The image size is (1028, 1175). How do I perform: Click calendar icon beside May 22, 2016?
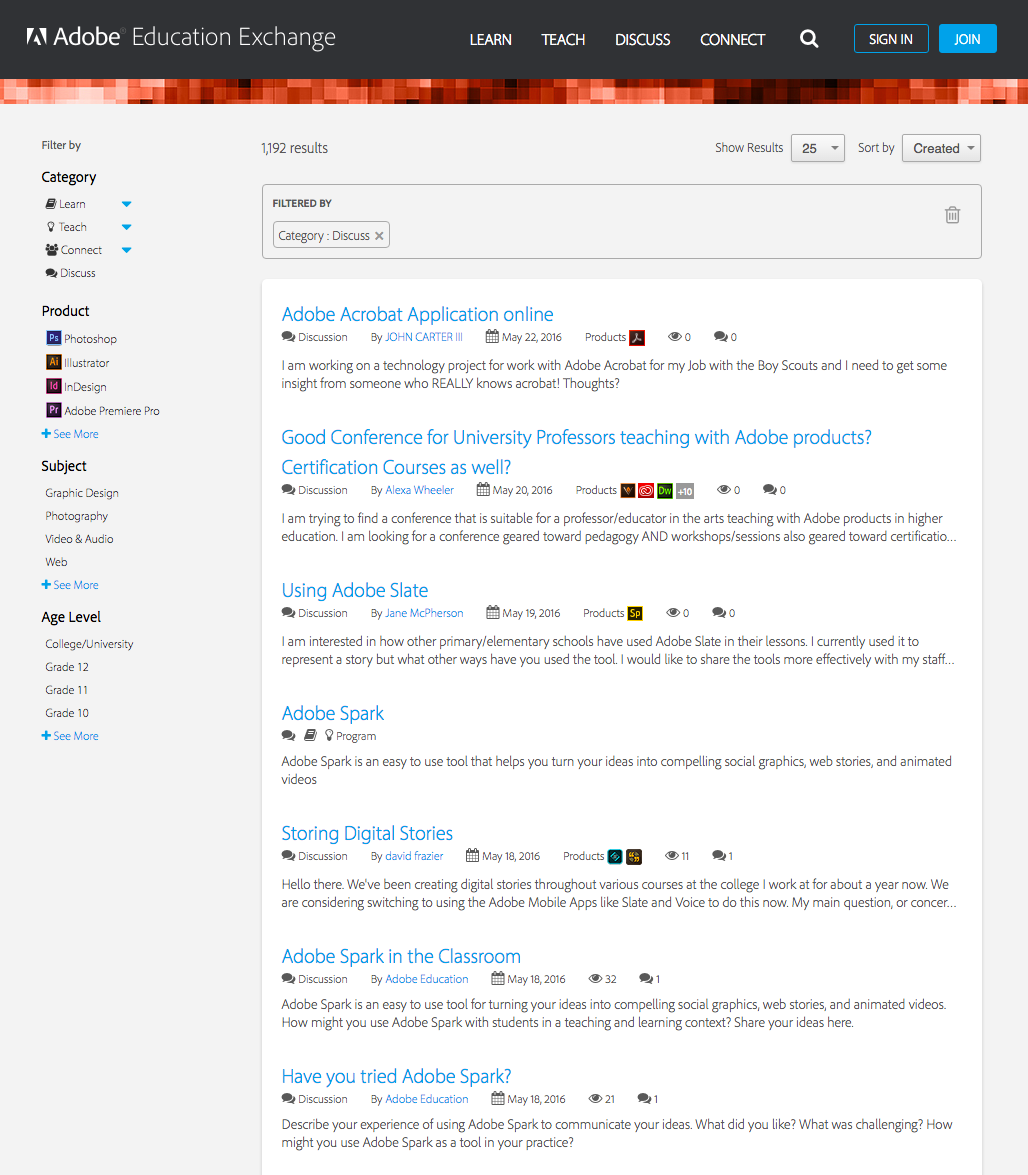coord(492,336)
